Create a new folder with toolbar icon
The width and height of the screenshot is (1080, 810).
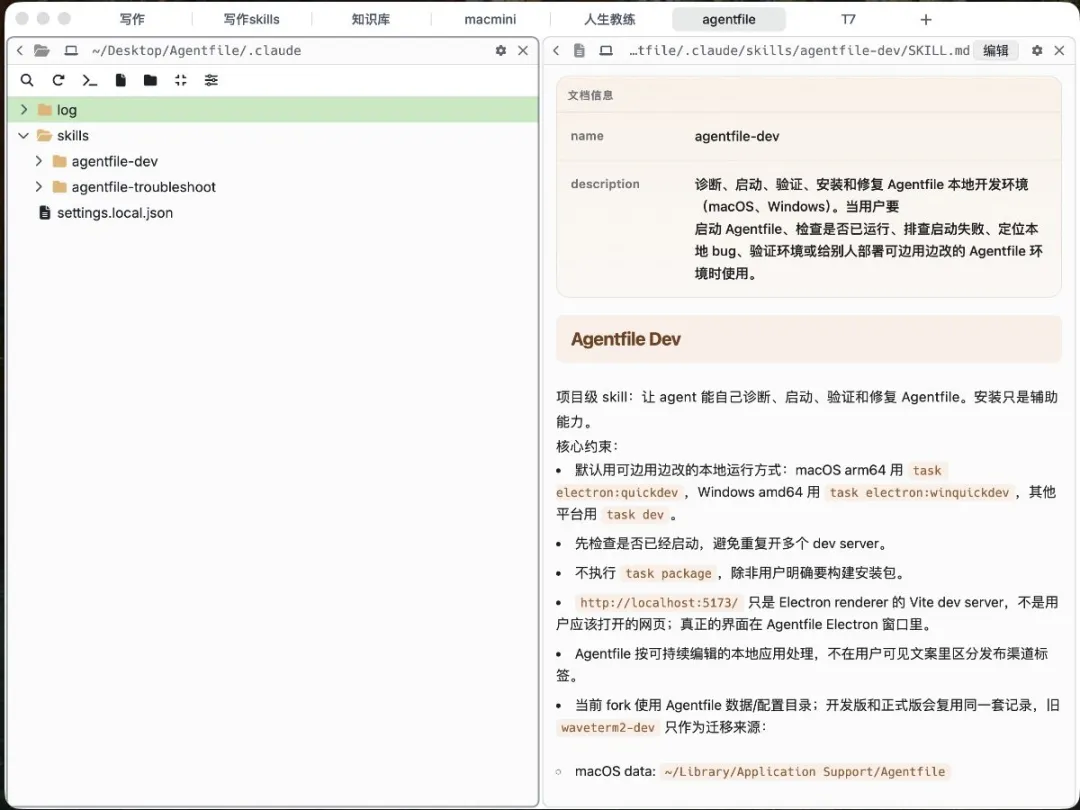[150, 81]
